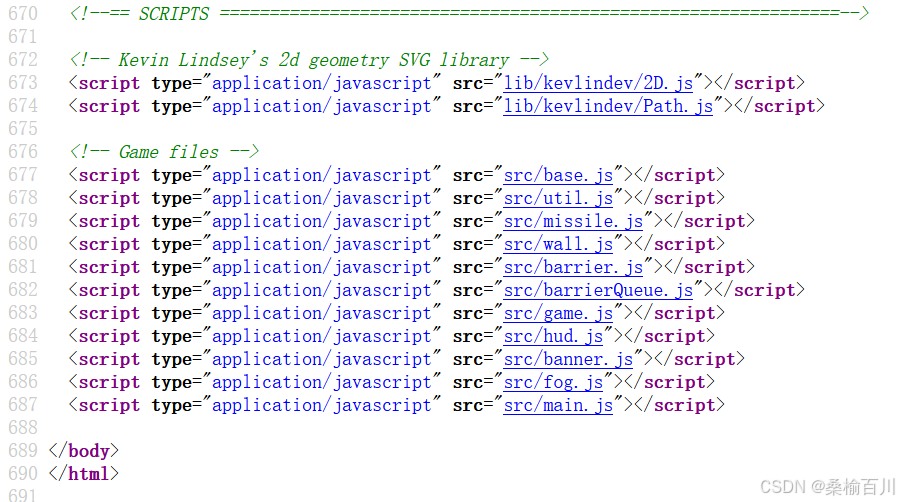Follow the src/util.js script link
Screen dimensions: 900x502
(558, 198)
